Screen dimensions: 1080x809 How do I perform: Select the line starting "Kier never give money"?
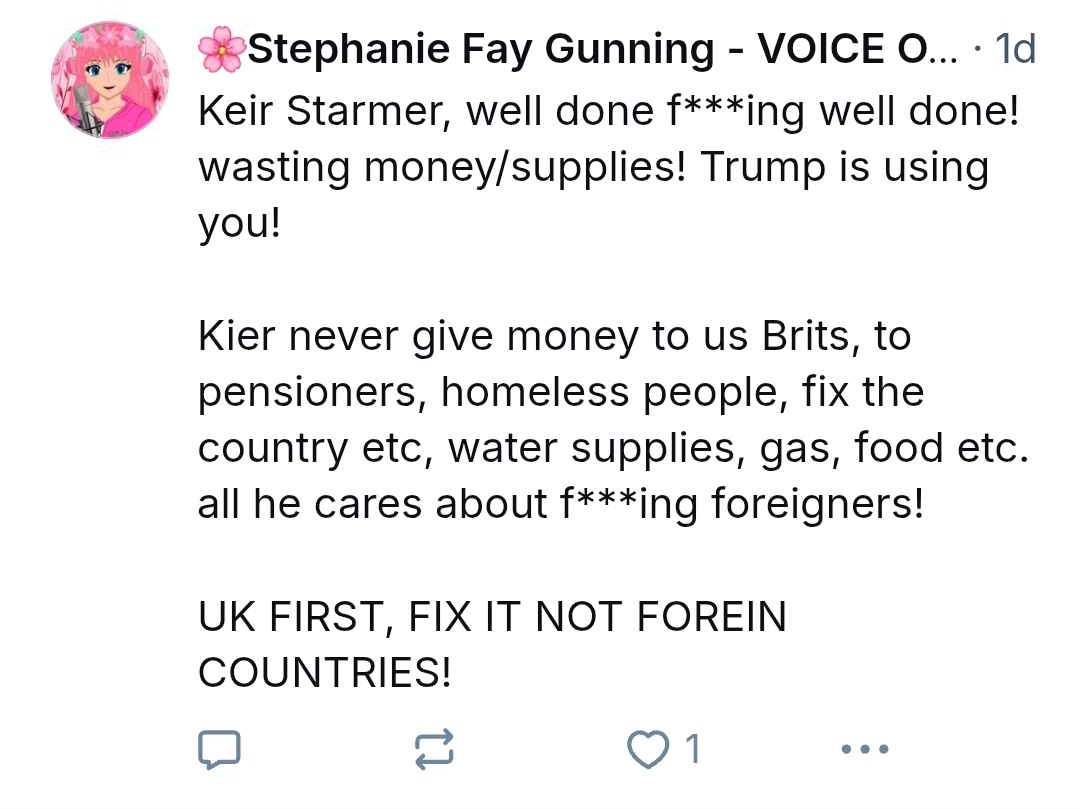coord(554,336)
